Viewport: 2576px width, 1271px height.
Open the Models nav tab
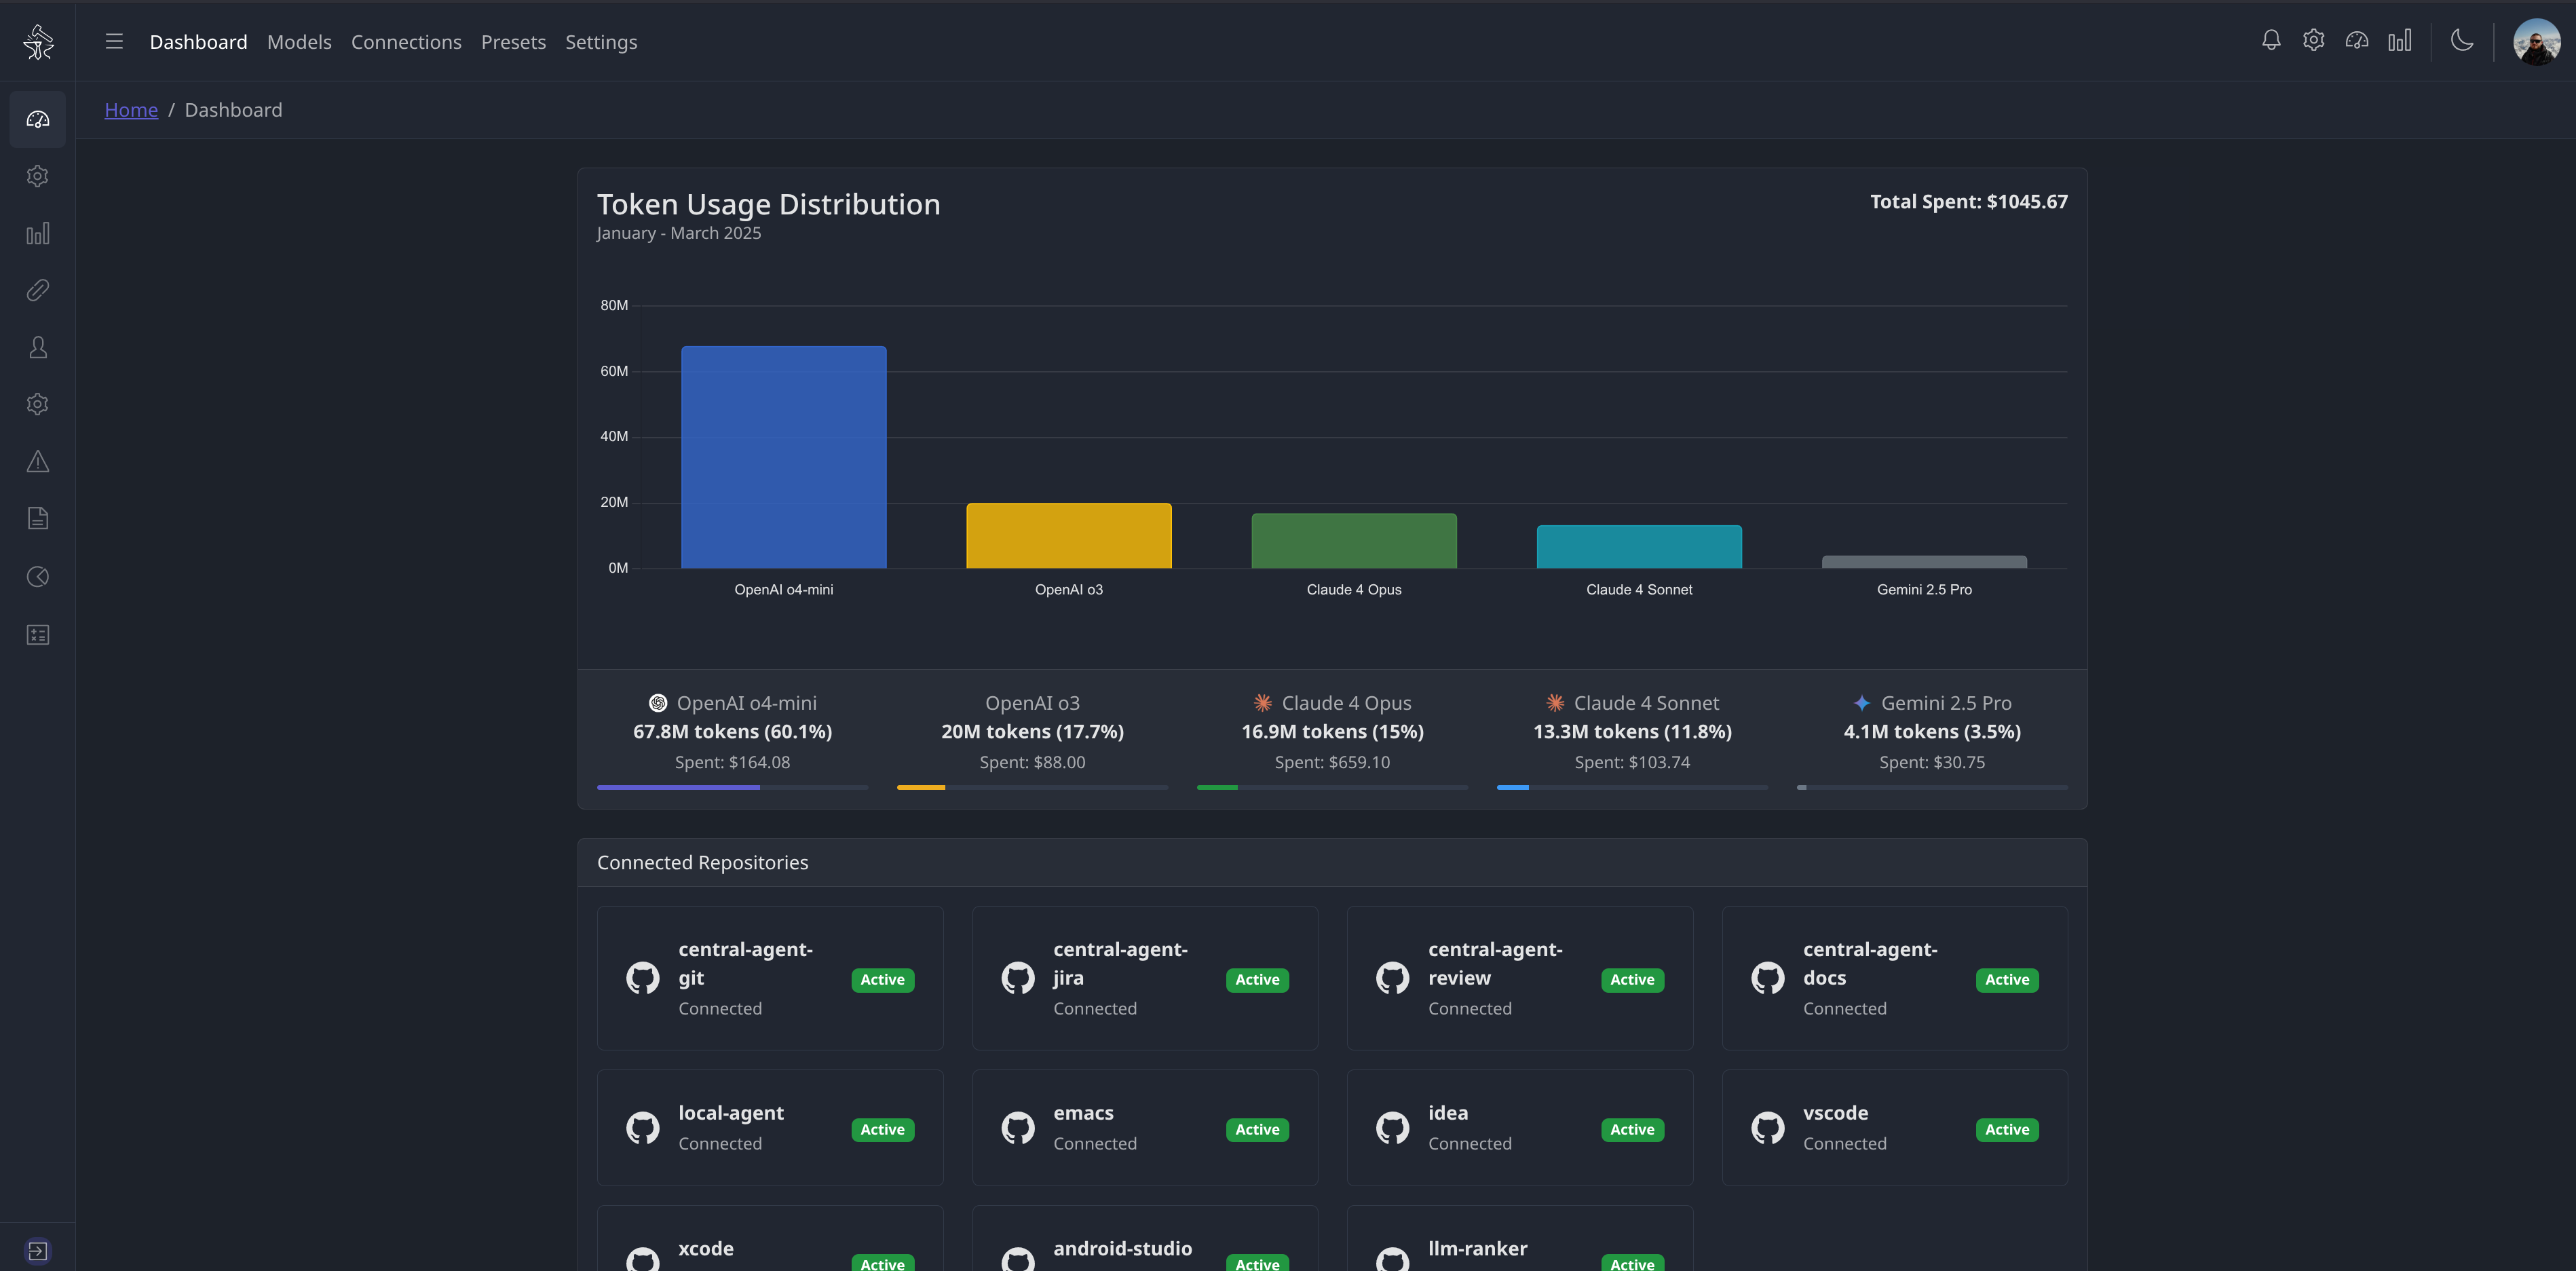(x=299, y=42)
